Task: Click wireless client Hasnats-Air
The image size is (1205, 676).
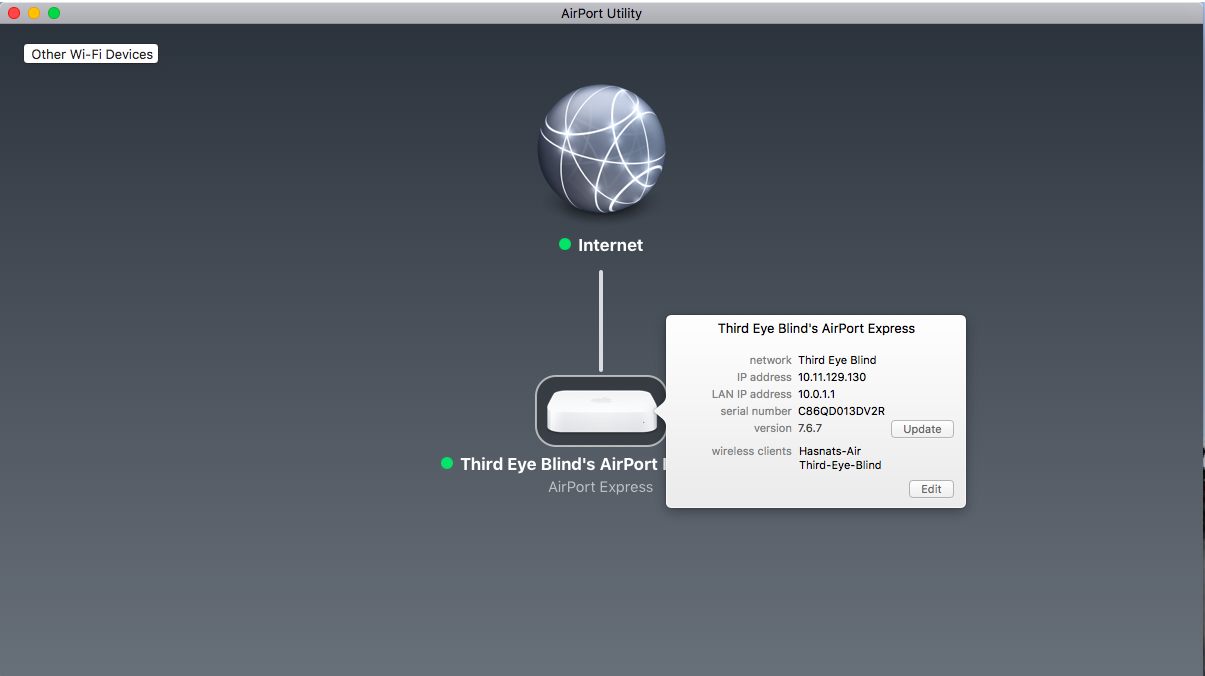Action: 830,451
